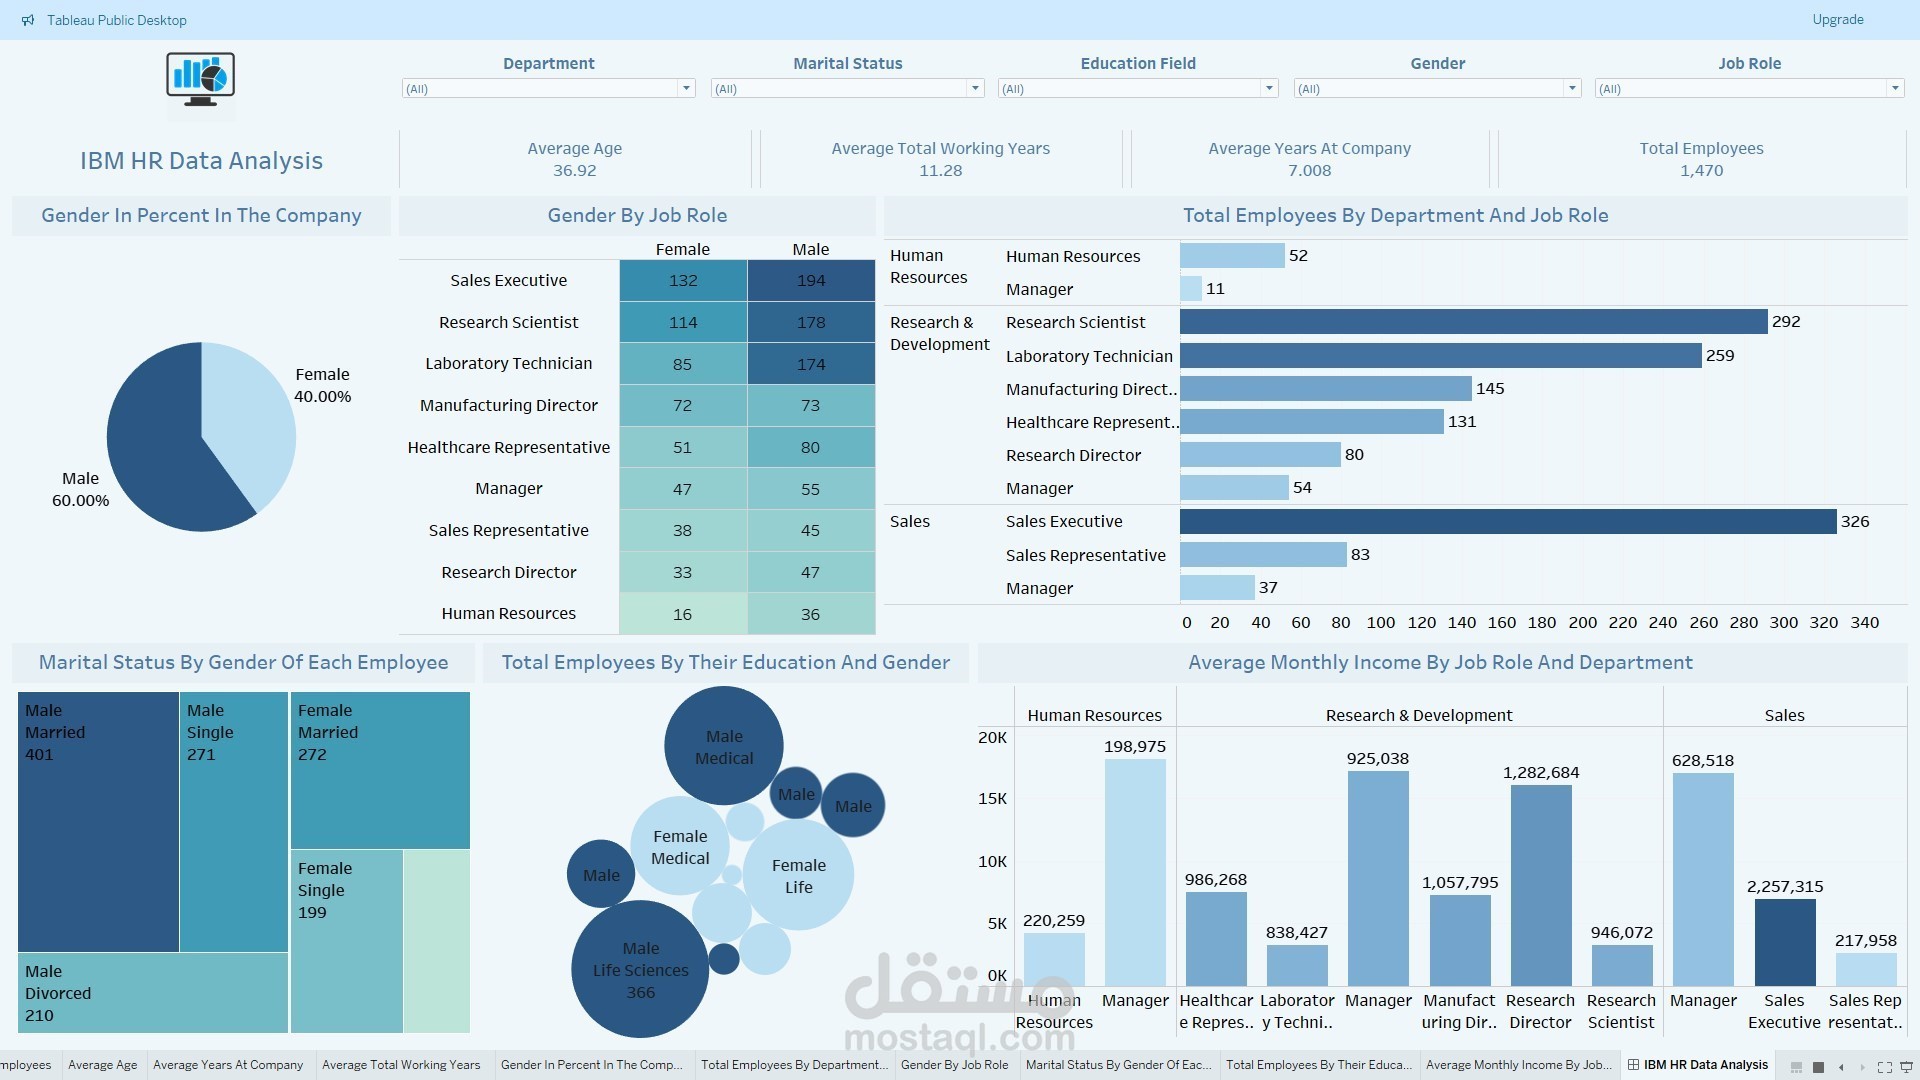This screenshot has height=1080, width=1920.
Task: Start presentation mode
Action: (x=1906, y=1067)
